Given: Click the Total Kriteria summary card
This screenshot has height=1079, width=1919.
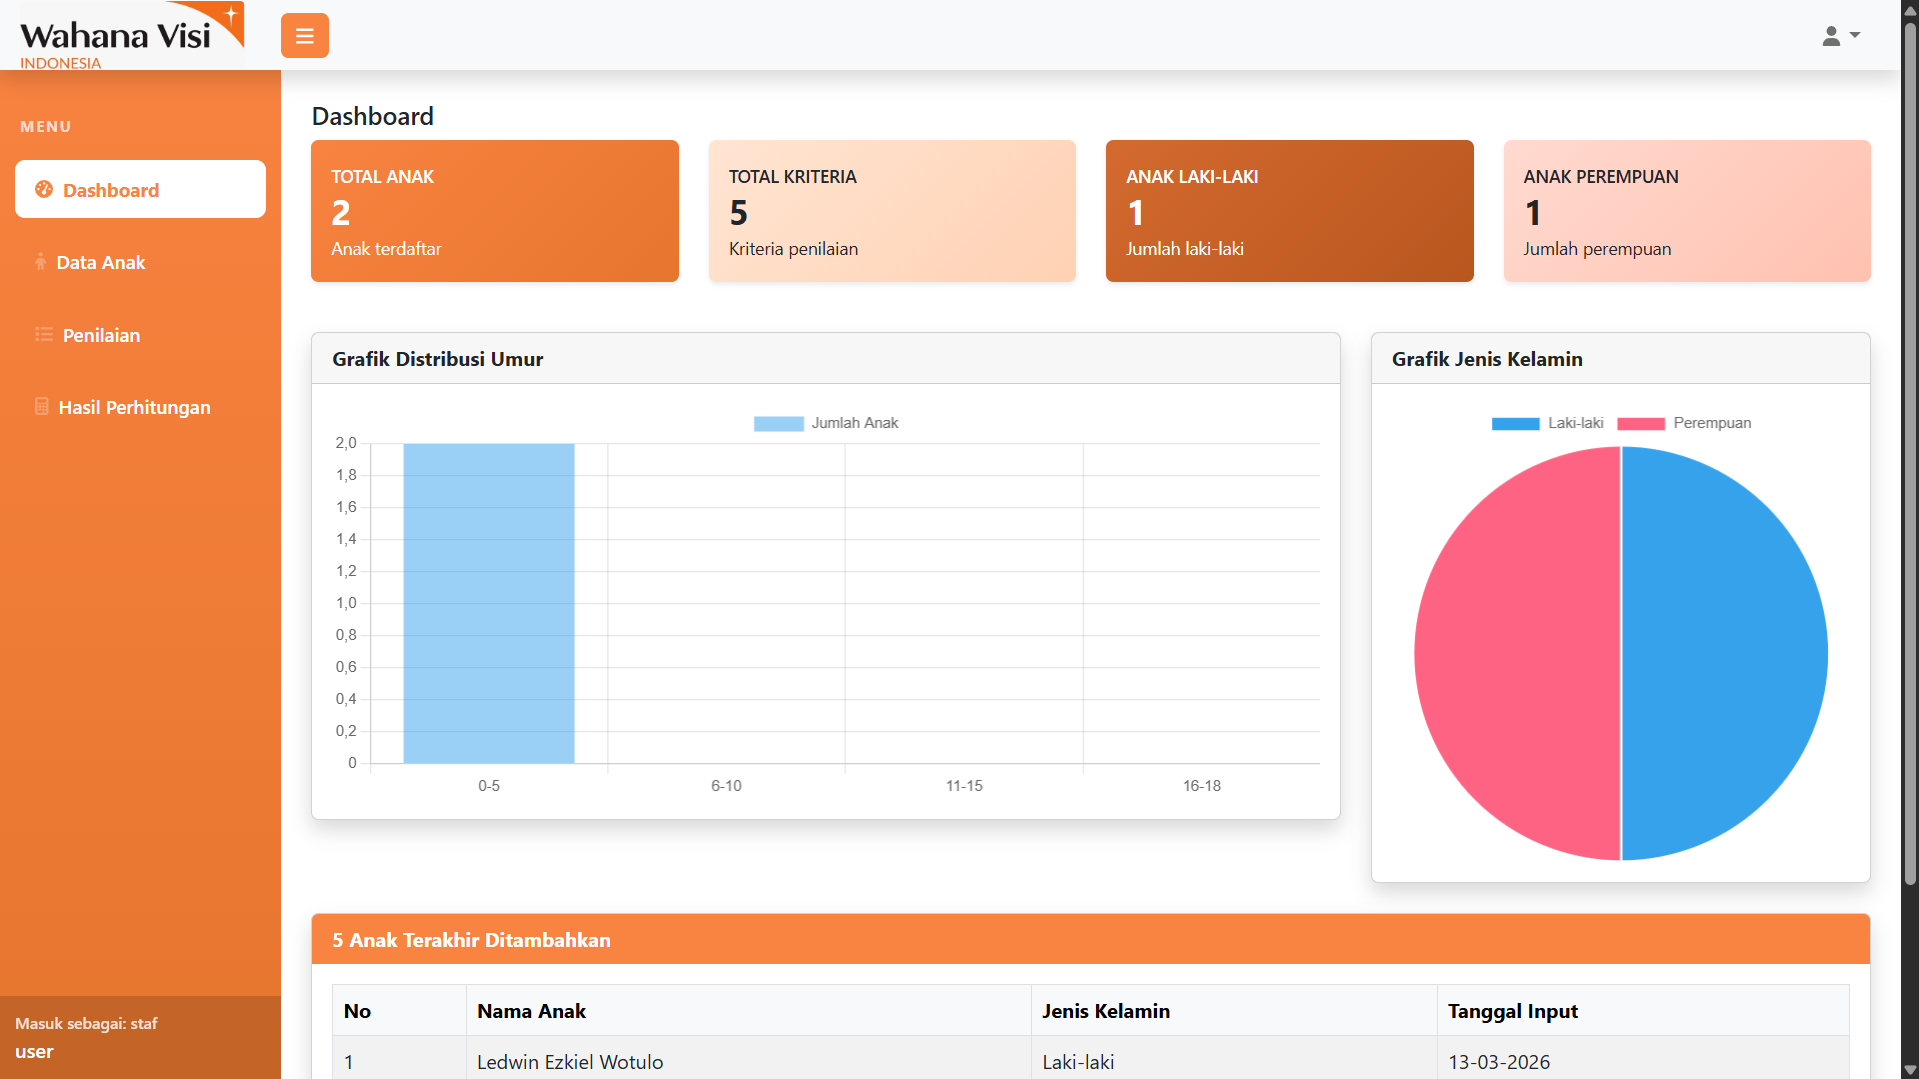Looking at the screenshot, I should tap(891, 211).
